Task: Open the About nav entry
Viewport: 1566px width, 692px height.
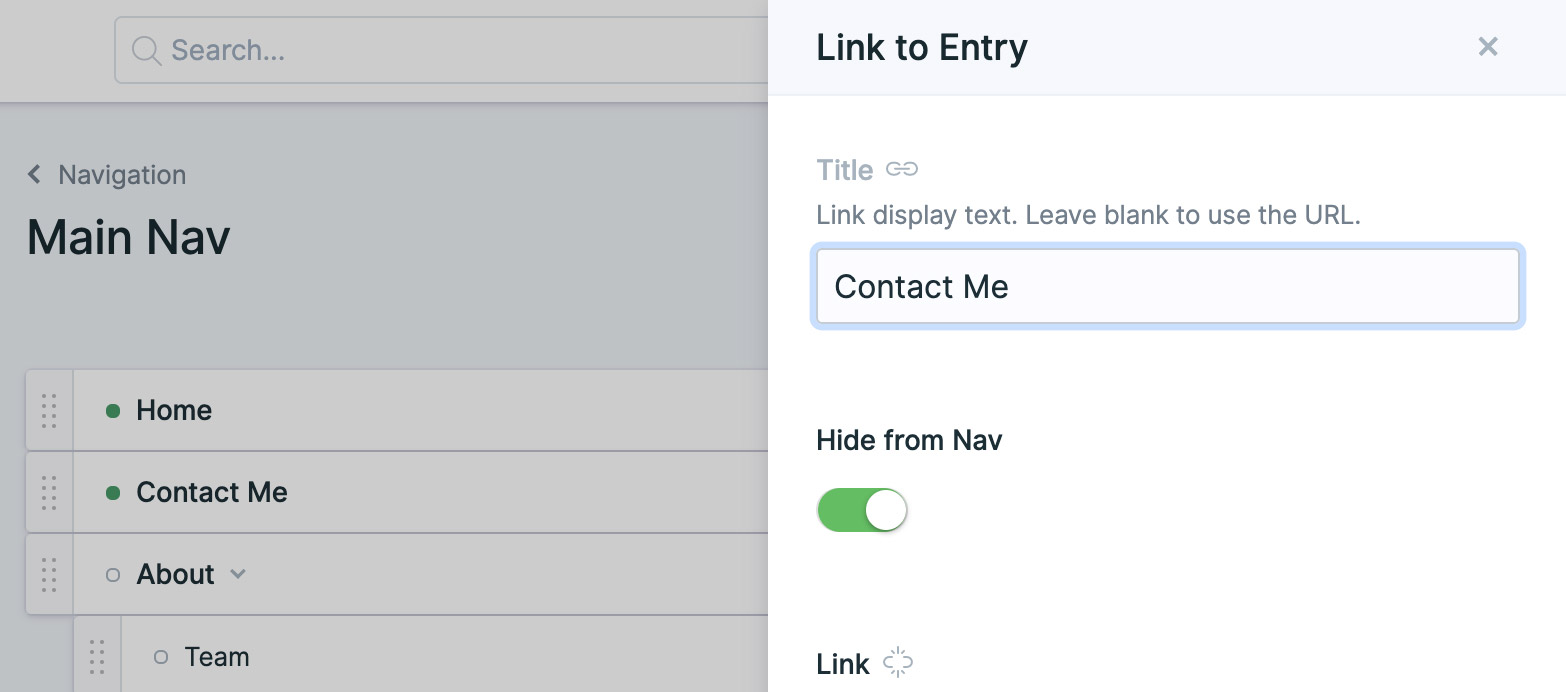Action: [x=176, y=574]
